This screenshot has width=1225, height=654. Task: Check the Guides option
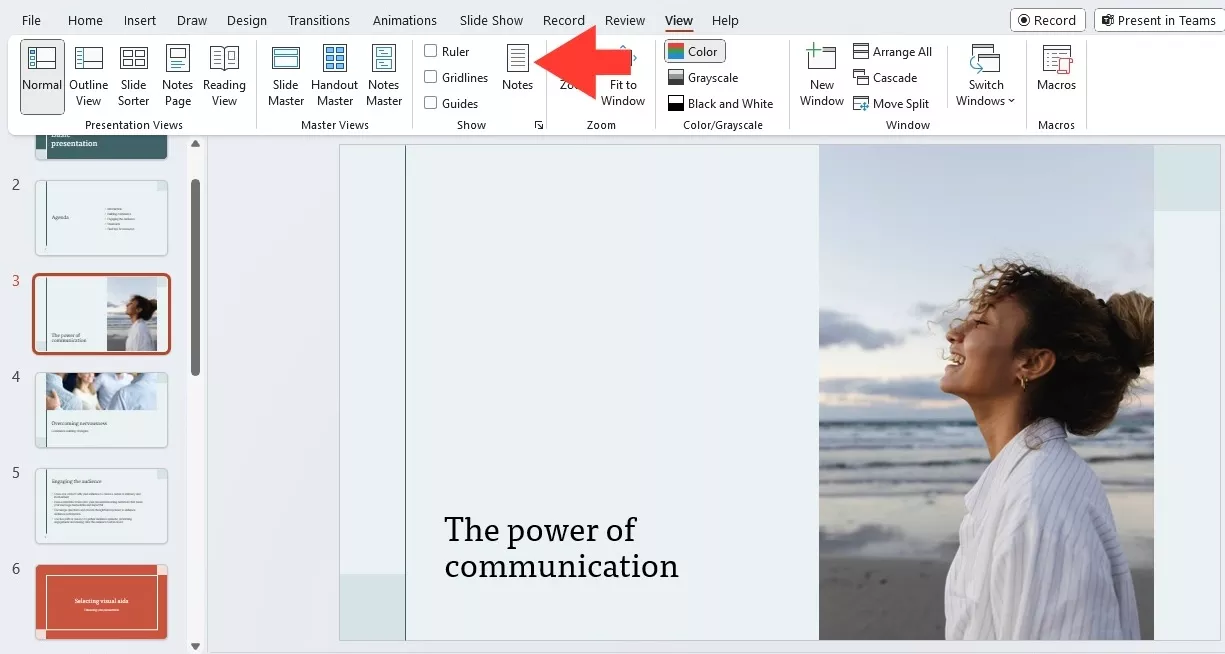pos(431,103)
